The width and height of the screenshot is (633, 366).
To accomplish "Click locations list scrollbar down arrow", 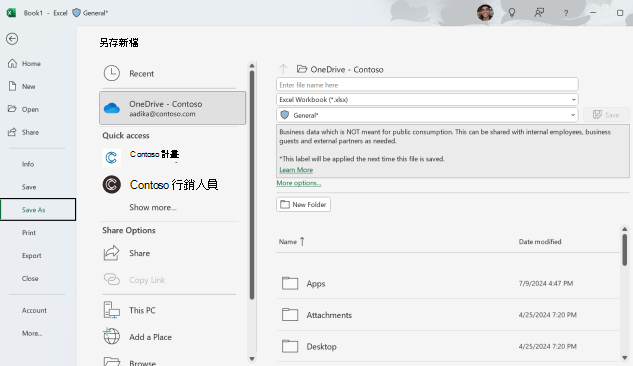I will tap(252, 358).
